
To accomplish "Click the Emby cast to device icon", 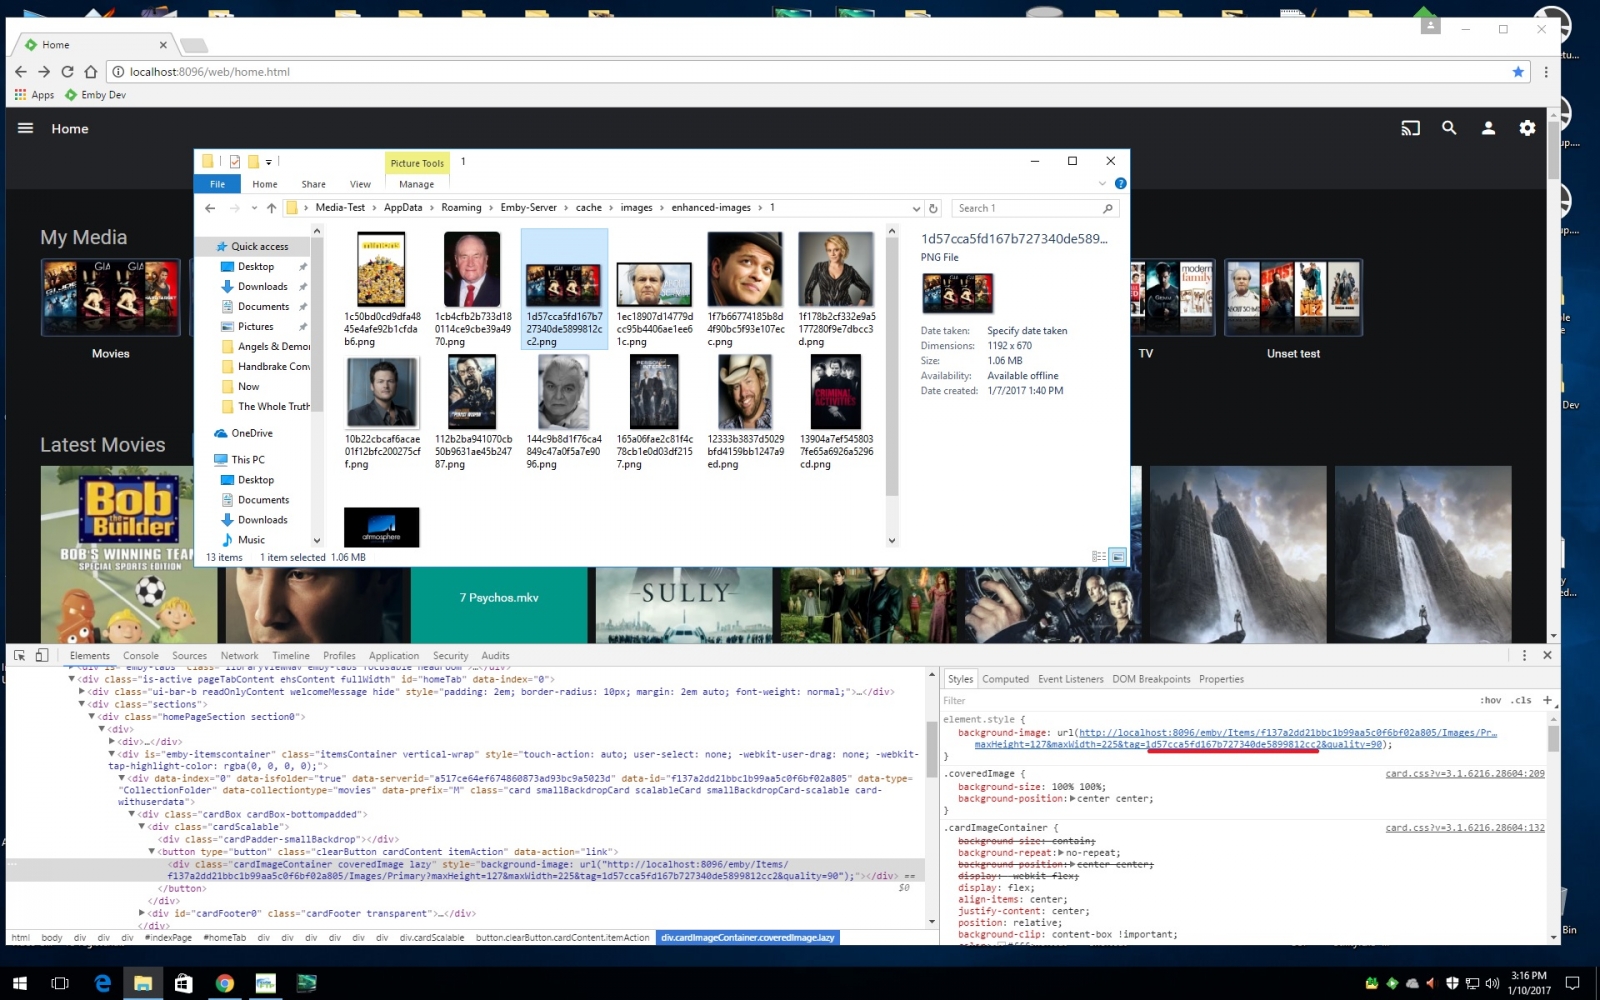I will (x=1410, y=128).
